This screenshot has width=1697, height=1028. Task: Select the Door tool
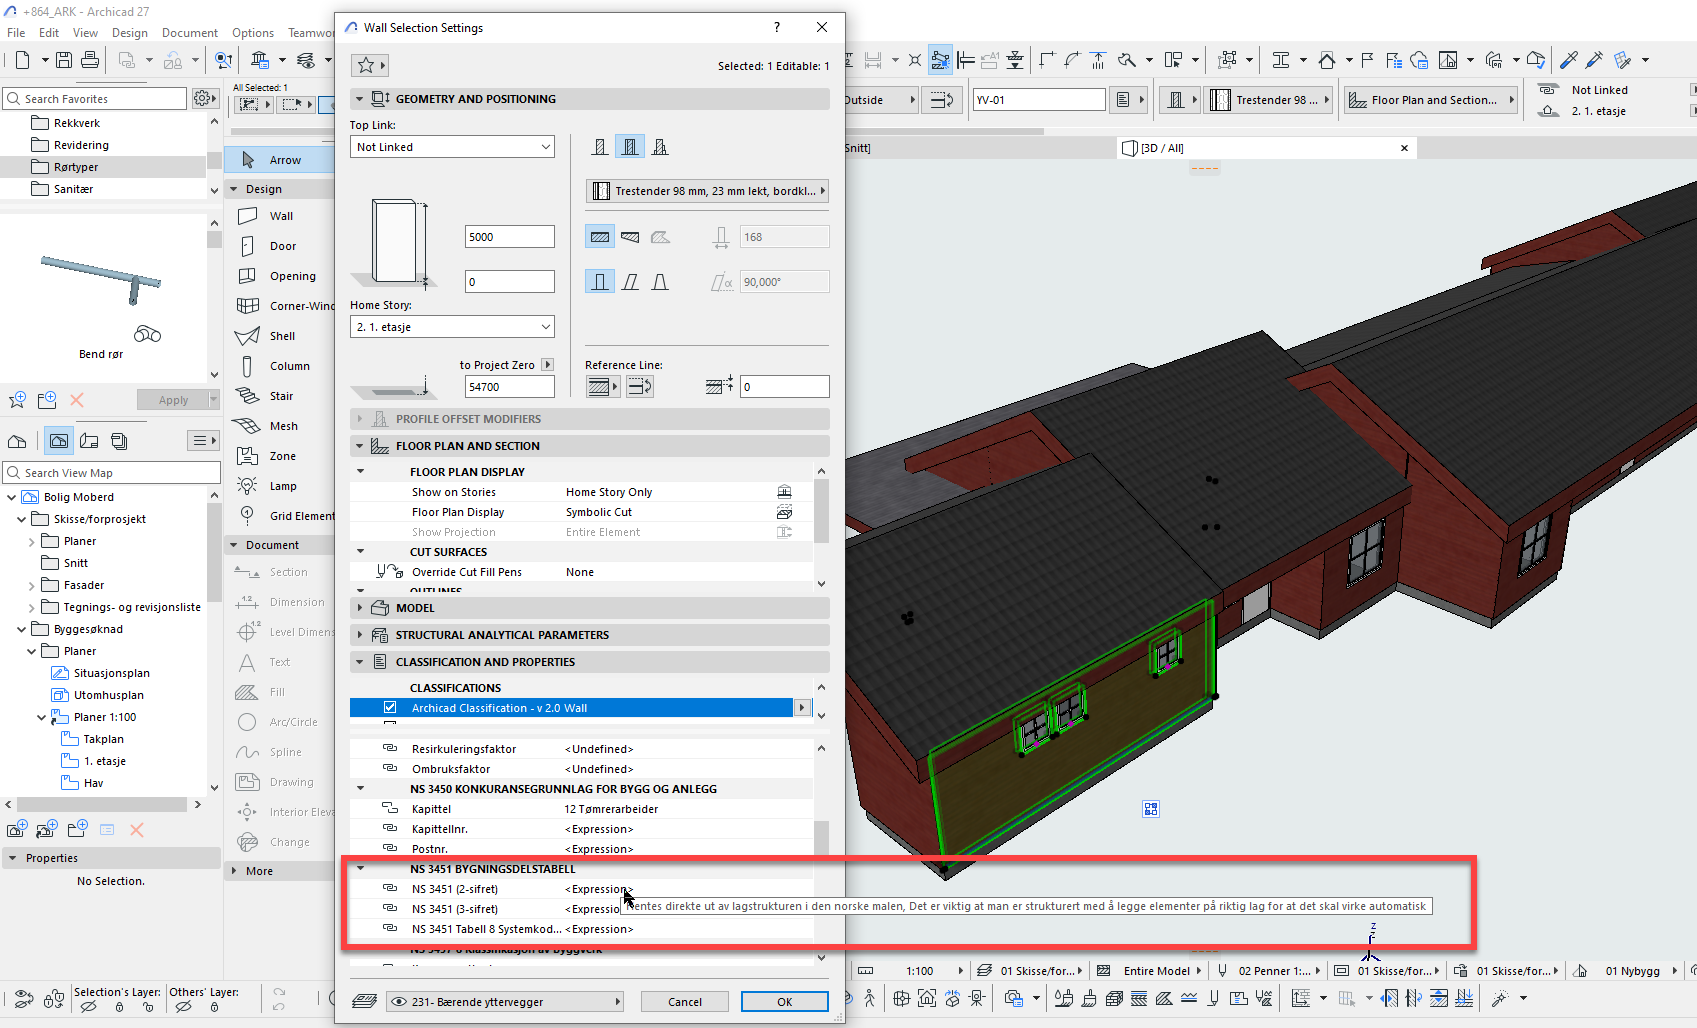(x=282, y=246)
